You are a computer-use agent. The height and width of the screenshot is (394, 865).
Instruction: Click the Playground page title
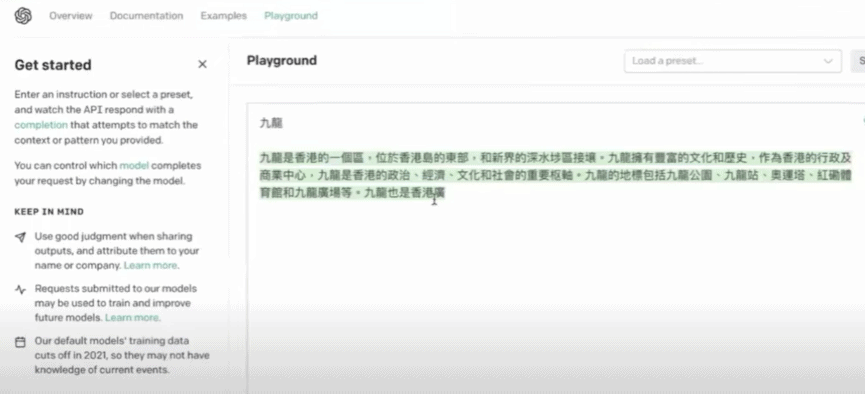(x=281, y=61)
